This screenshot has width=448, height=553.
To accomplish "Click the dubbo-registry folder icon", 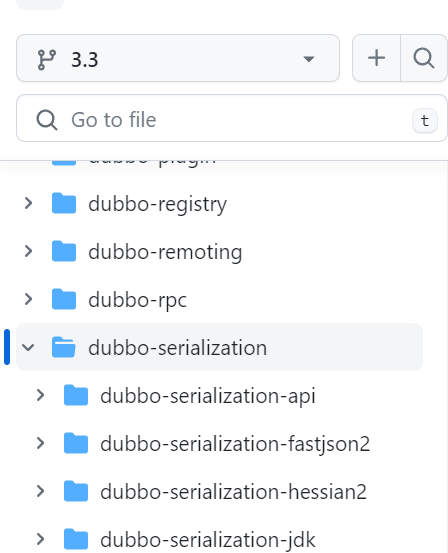I will coord(64,203).
